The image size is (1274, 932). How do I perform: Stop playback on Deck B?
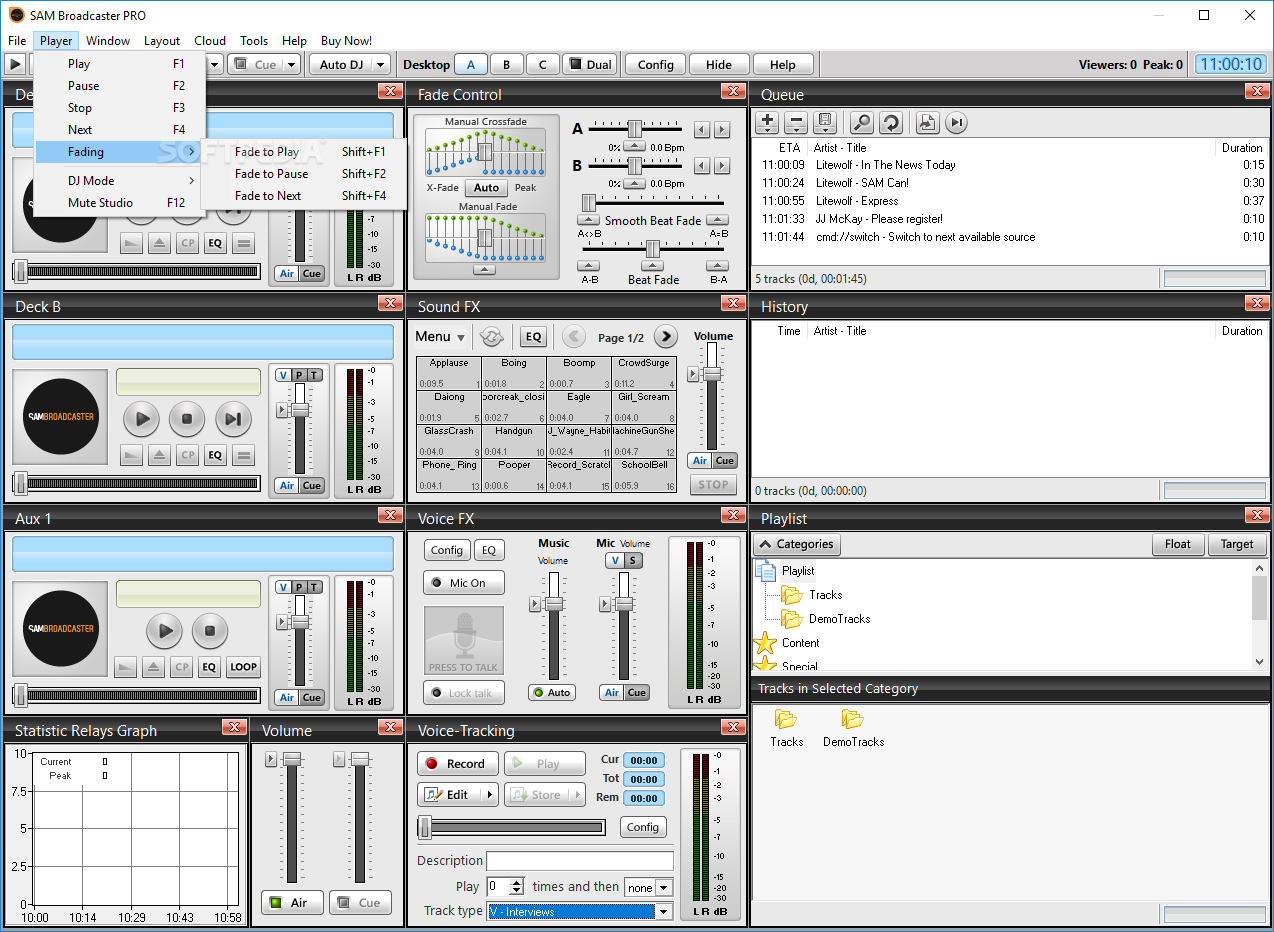[187, 419]
